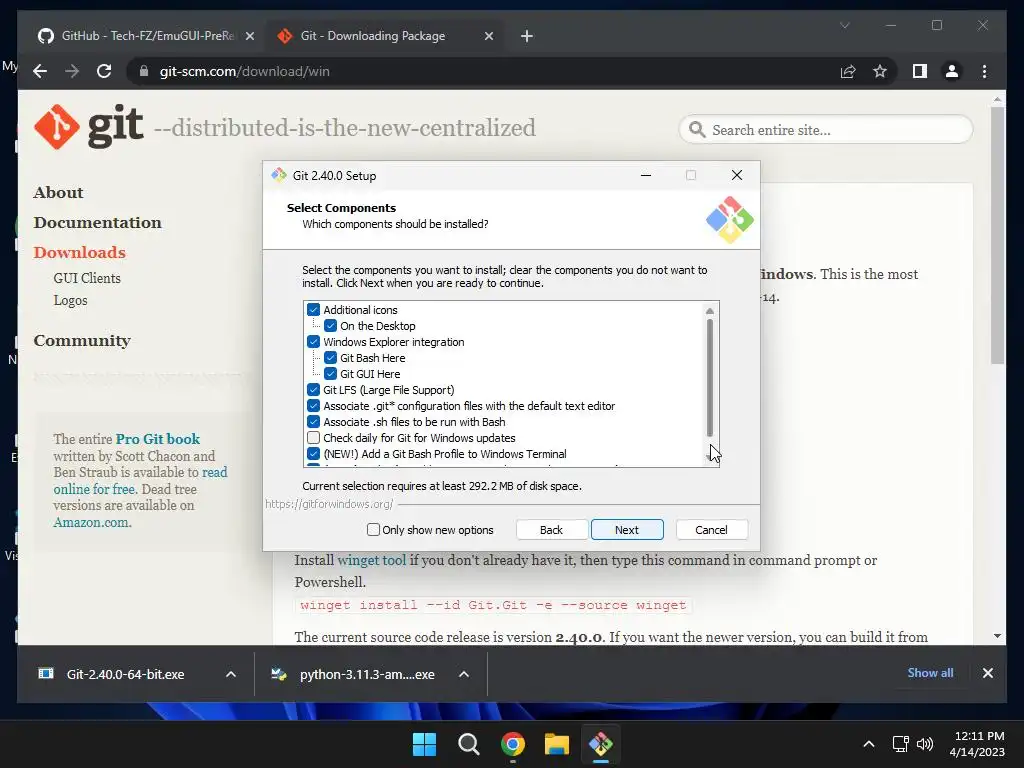Click the page scrollbar down arrow
The height and width of the screenshot is (768, 1024).
(997, 636)
